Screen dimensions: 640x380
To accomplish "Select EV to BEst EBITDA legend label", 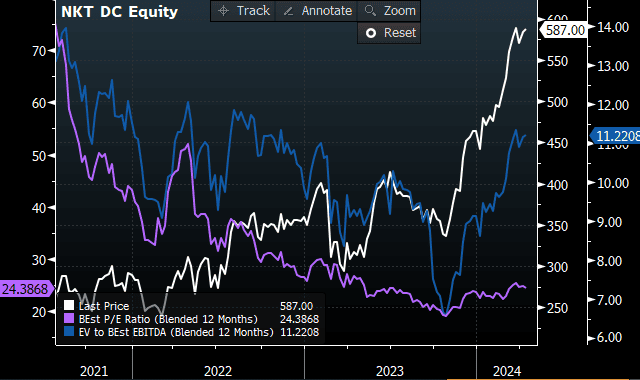I will (176, 332).
